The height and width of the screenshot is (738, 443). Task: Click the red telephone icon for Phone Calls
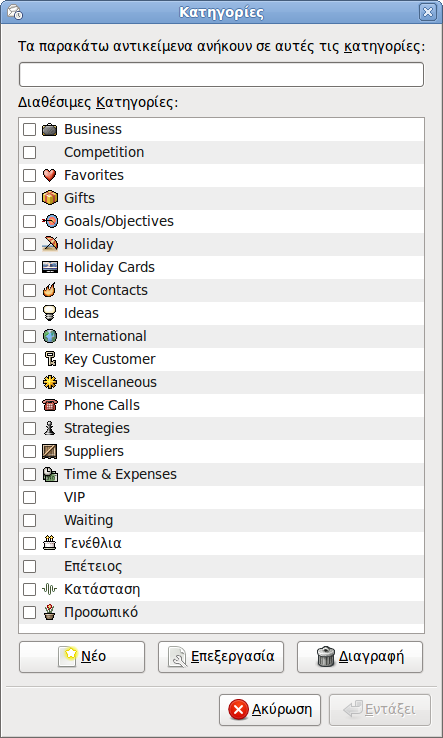click(x=49, y=405)
